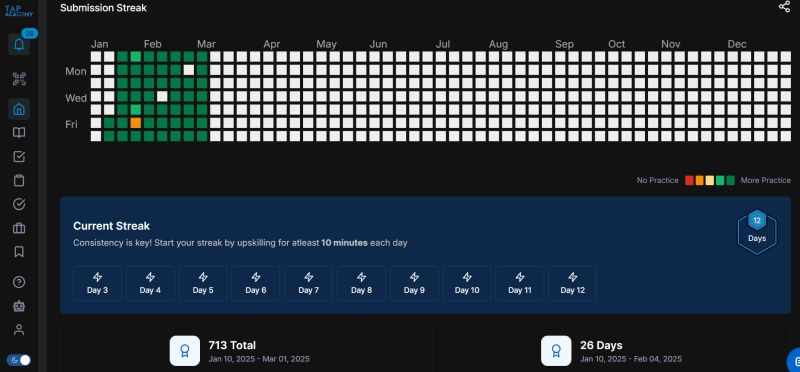Screen dimensions: 800x372
Task: Click the share icon beside Submission Streak
Action: point(784,7)
